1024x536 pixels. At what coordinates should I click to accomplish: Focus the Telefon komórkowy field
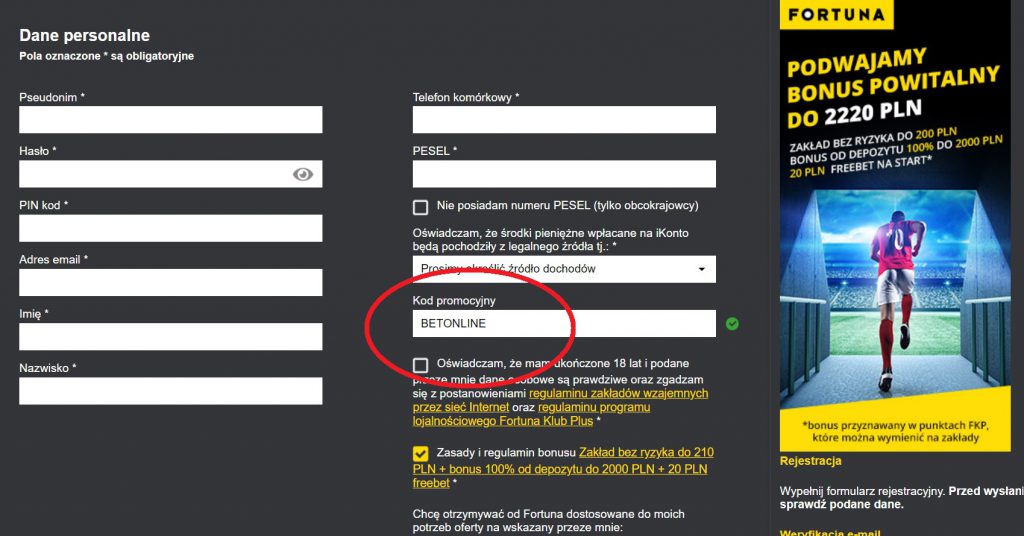(564, 120)
